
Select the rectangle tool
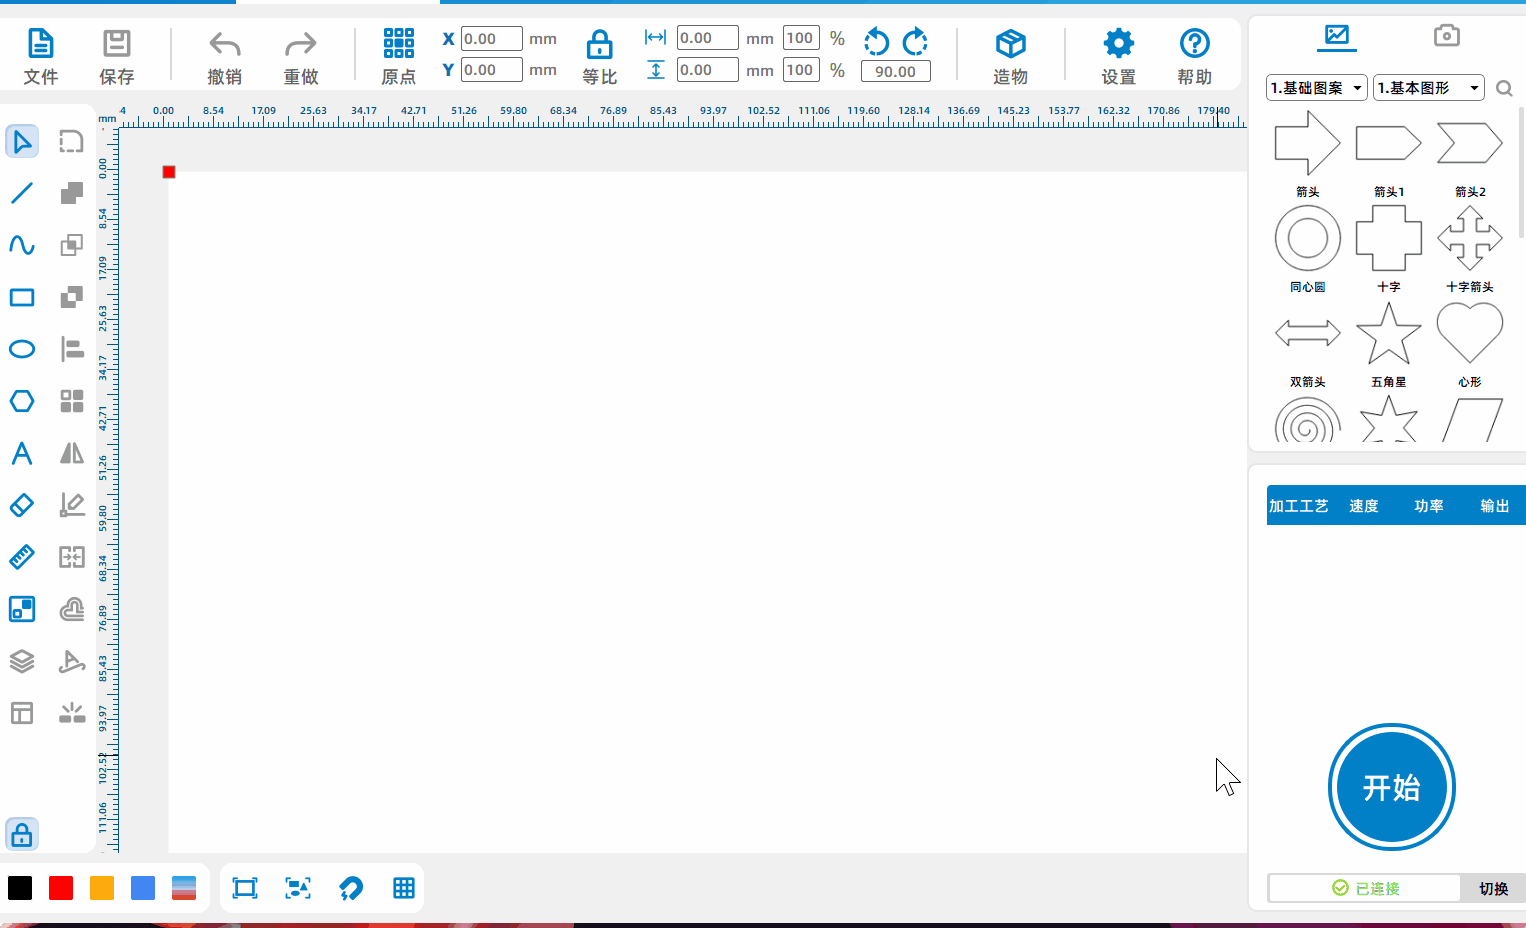(22, 297)
